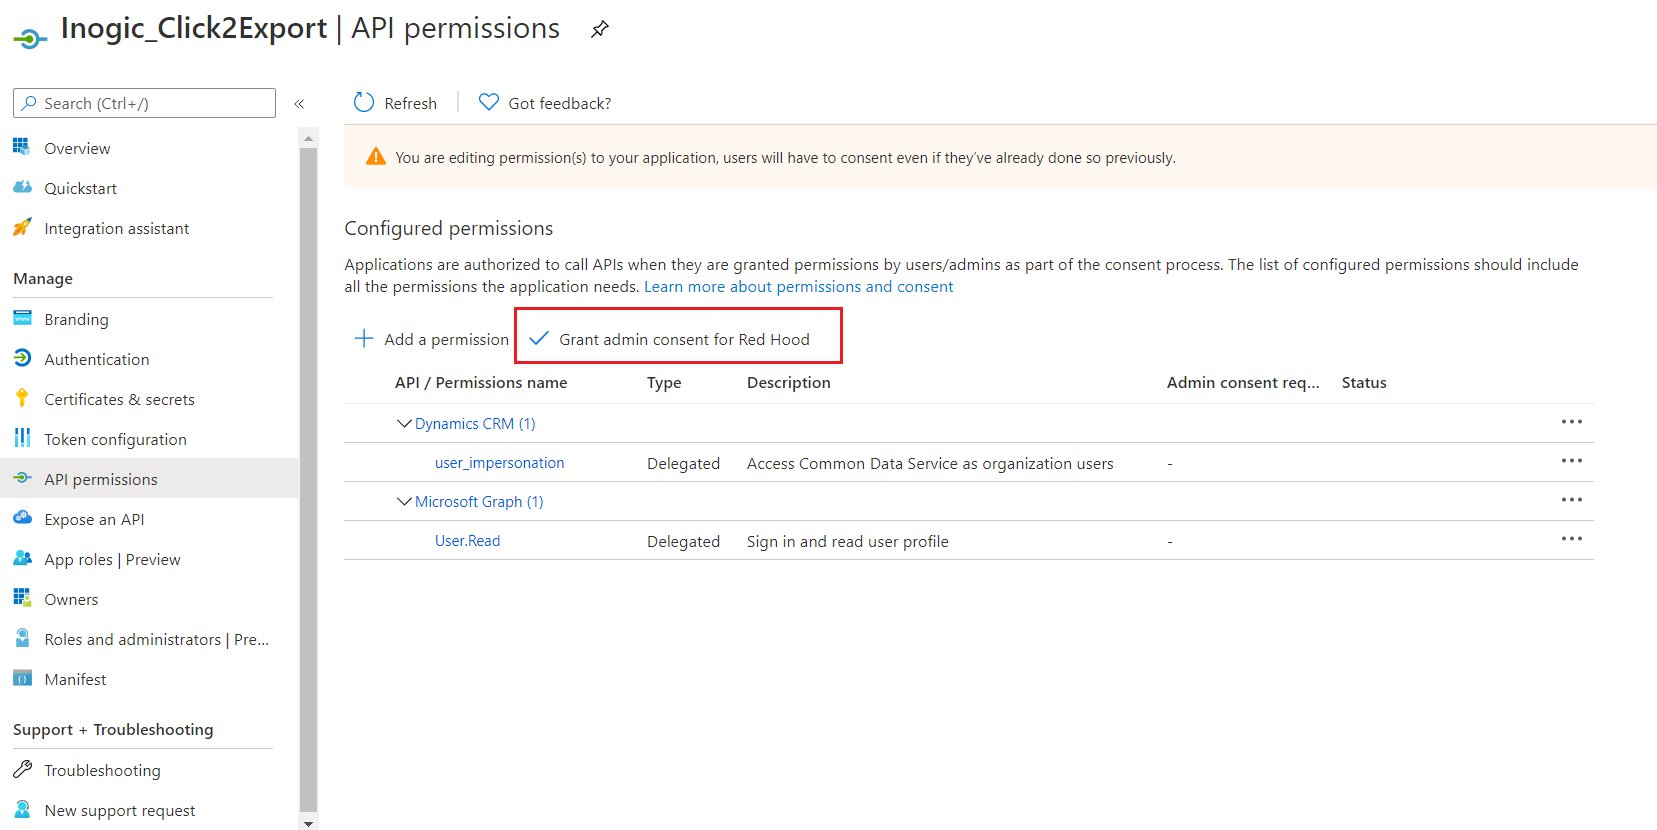Click the Roles and administrators person icon
This screenshot has height=830, width=1657.
22,638
